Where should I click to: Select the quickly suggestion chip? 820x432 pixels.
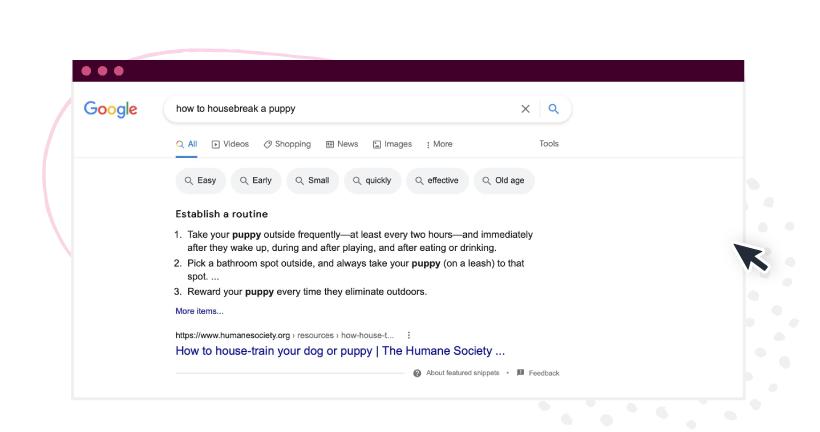click(x=372, y=180)
